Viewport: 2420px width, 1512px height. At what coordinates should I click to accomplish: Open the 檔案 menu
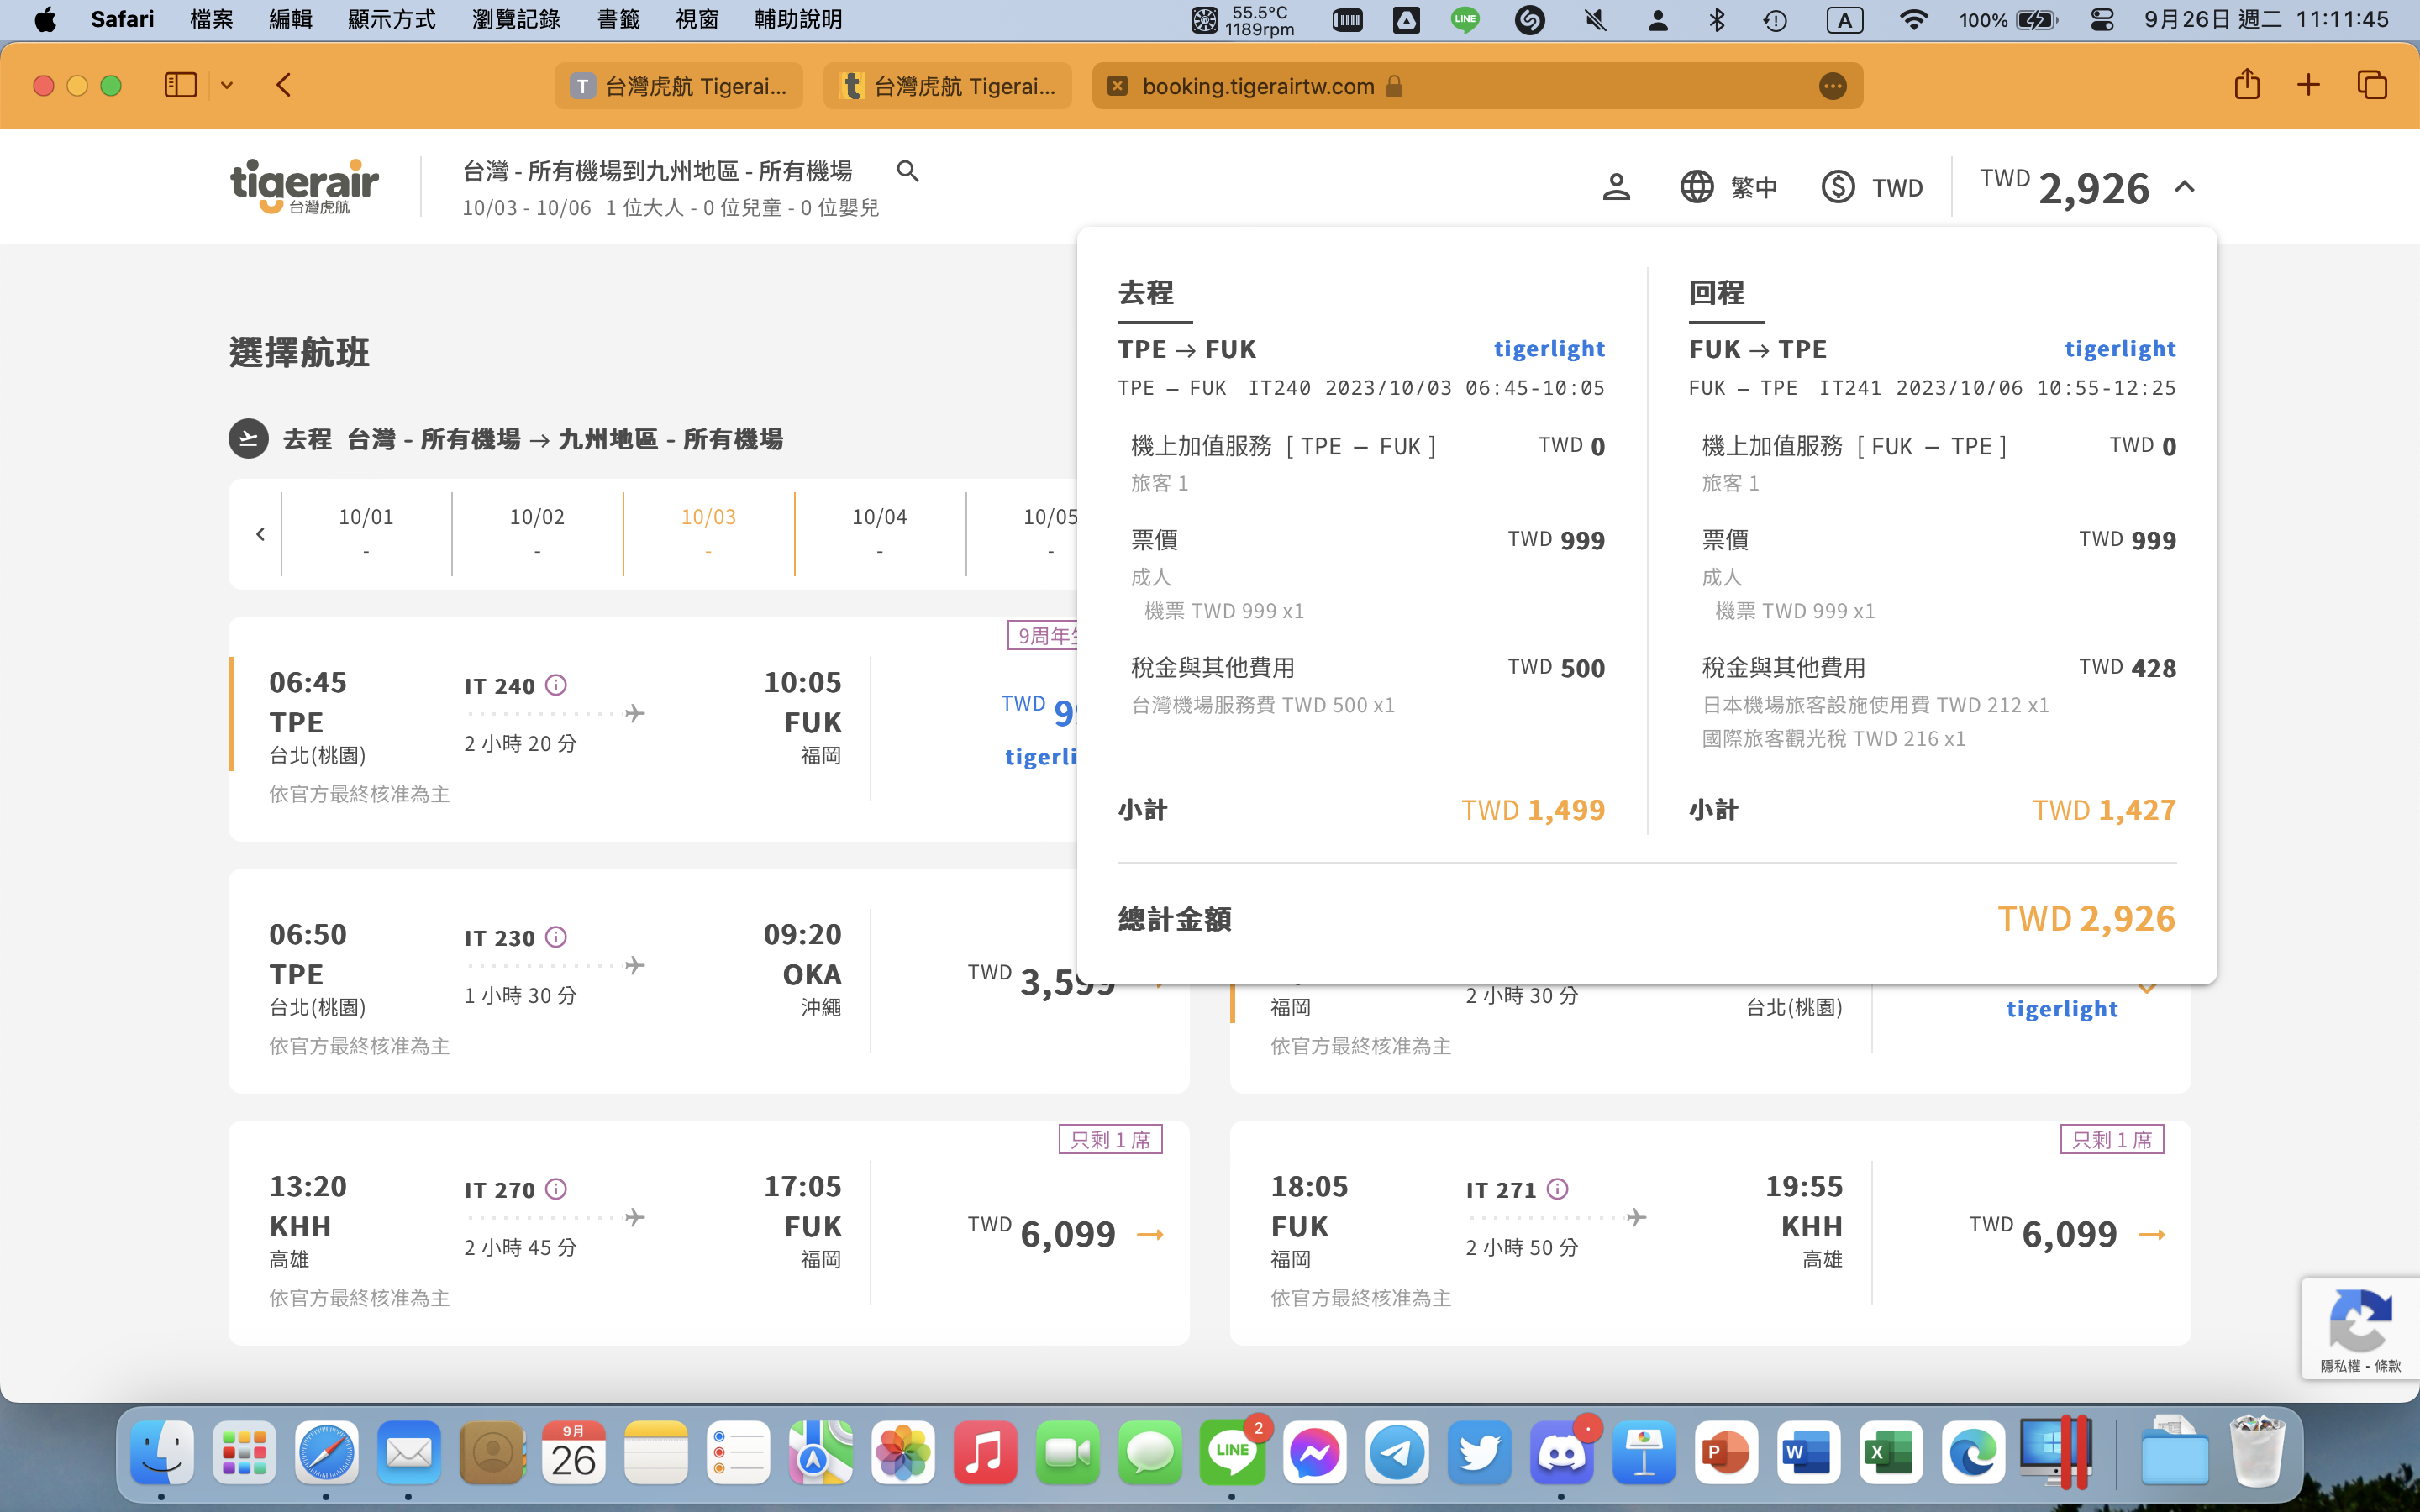click(211, 19)
